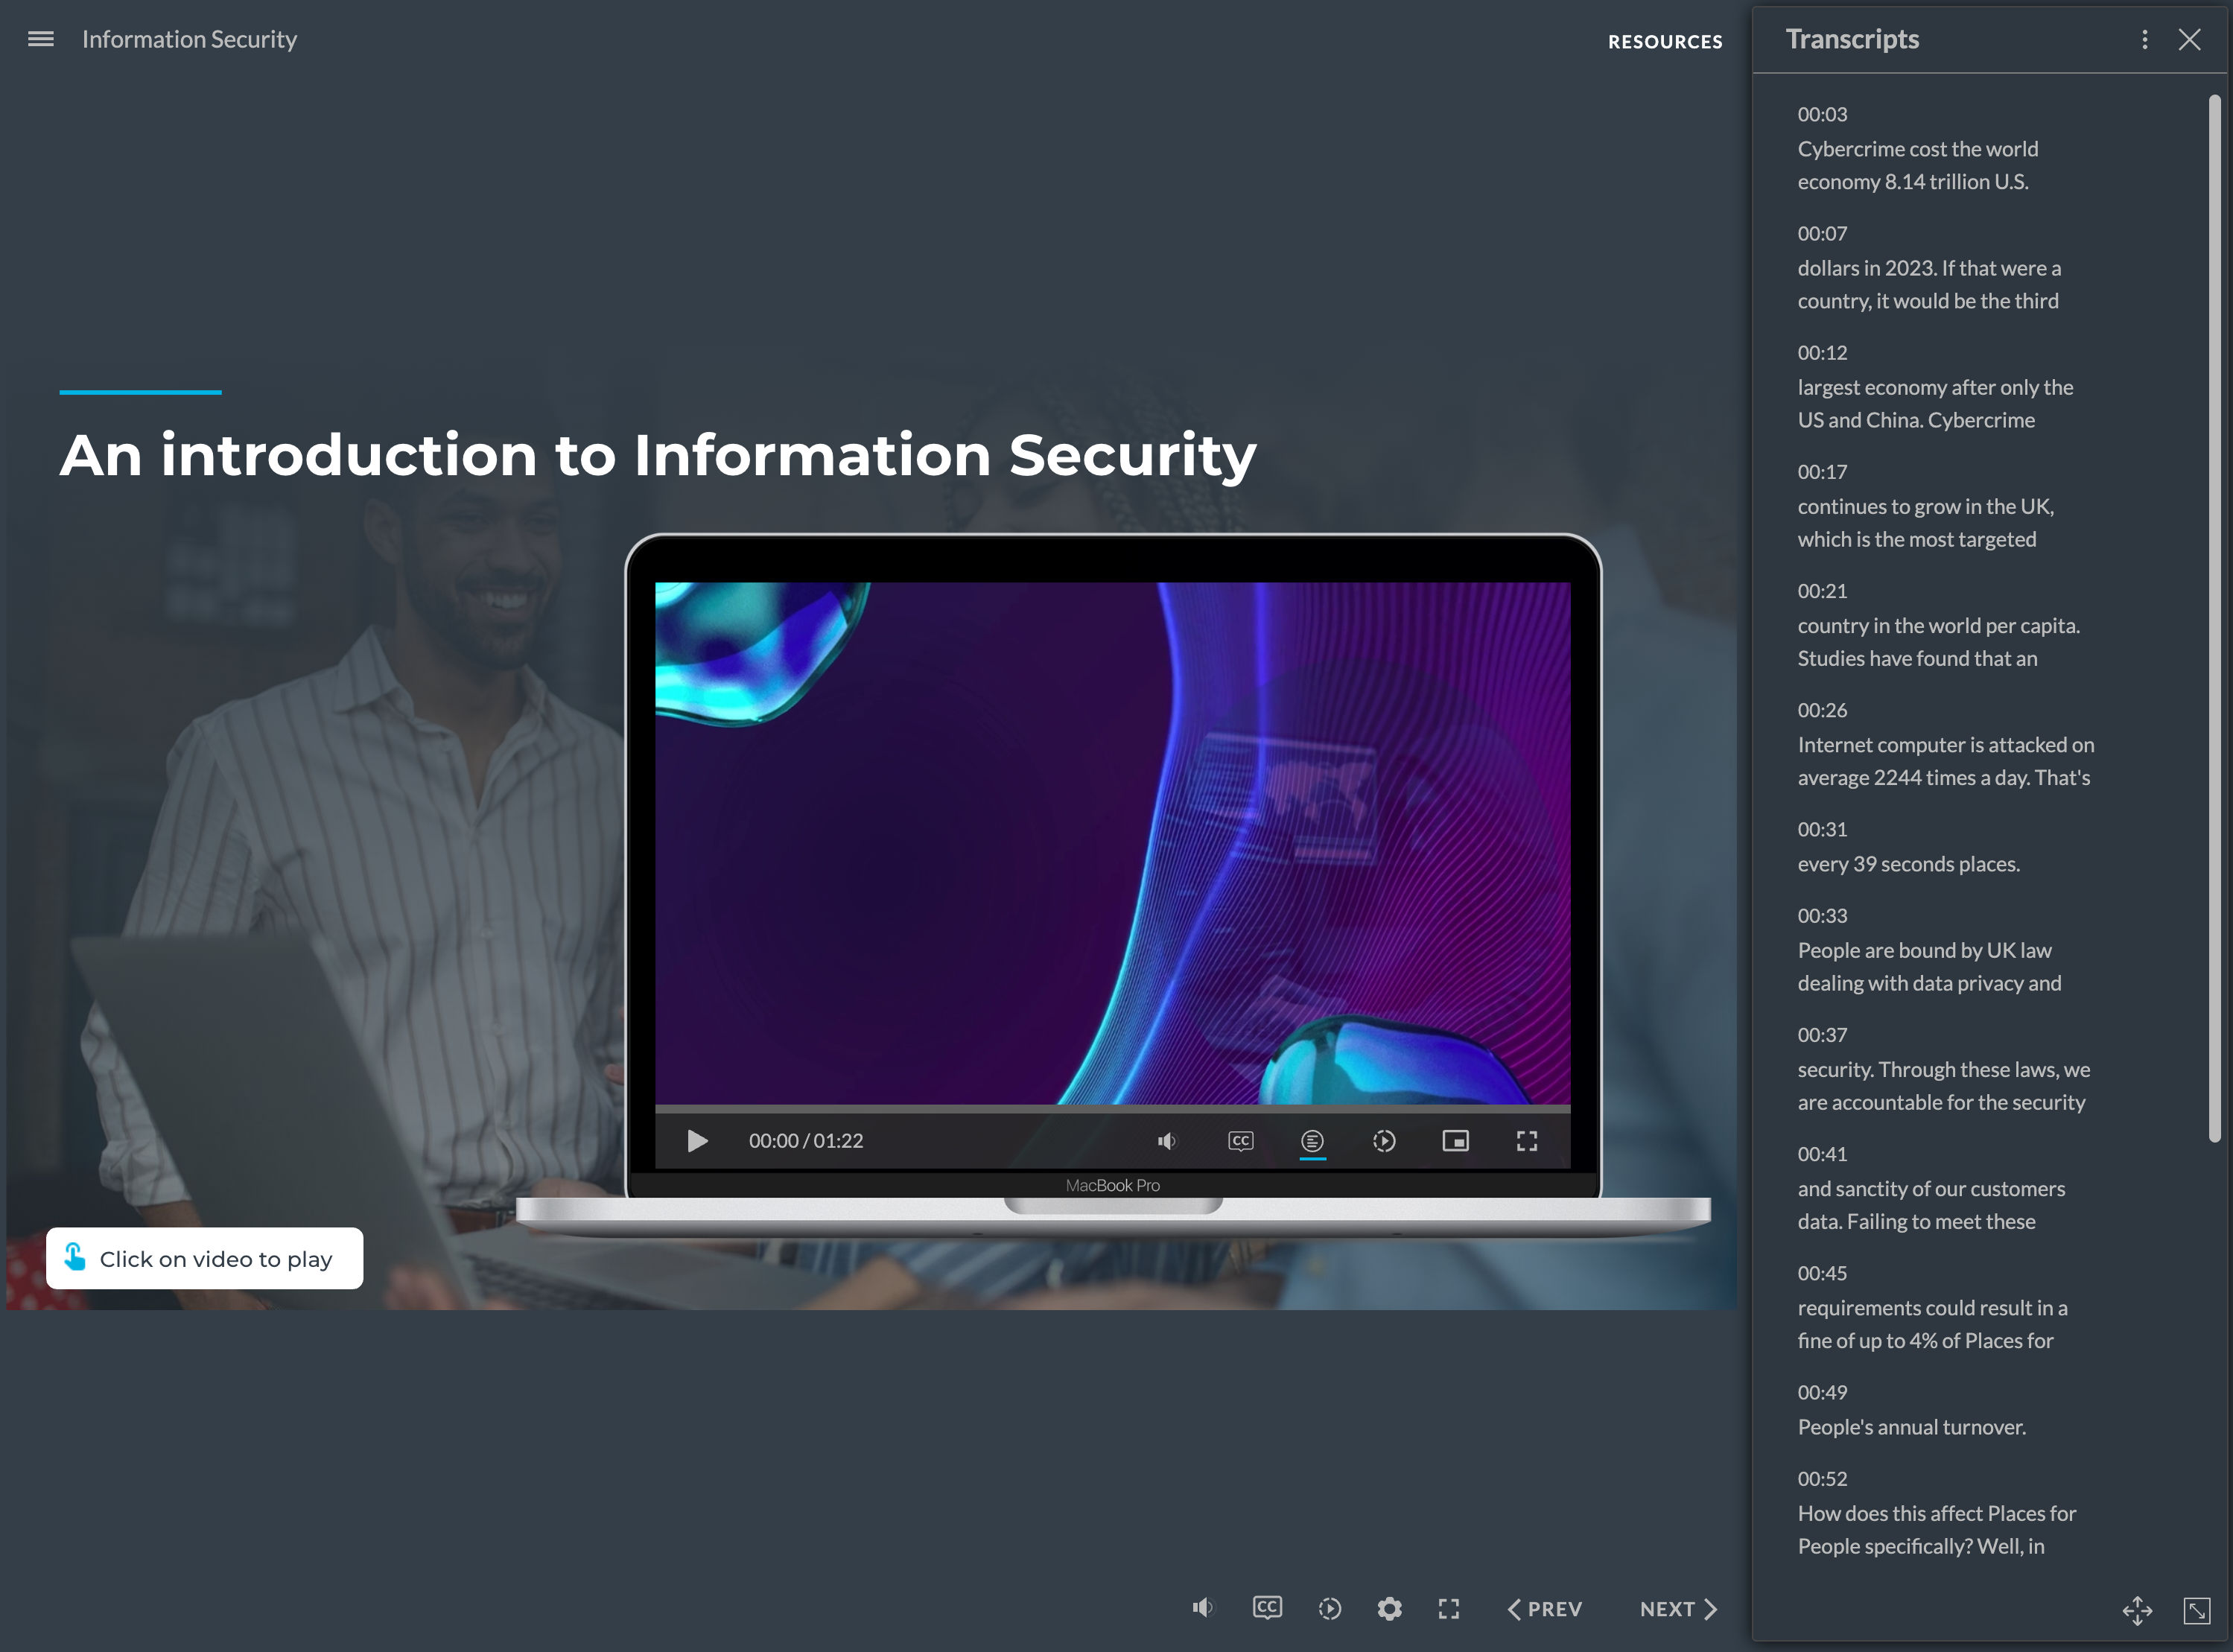Image resolution: width=2233 pixels, height=1652 pixels.
Task: Play the video in the laptop player
Action: coord(697,1141)
